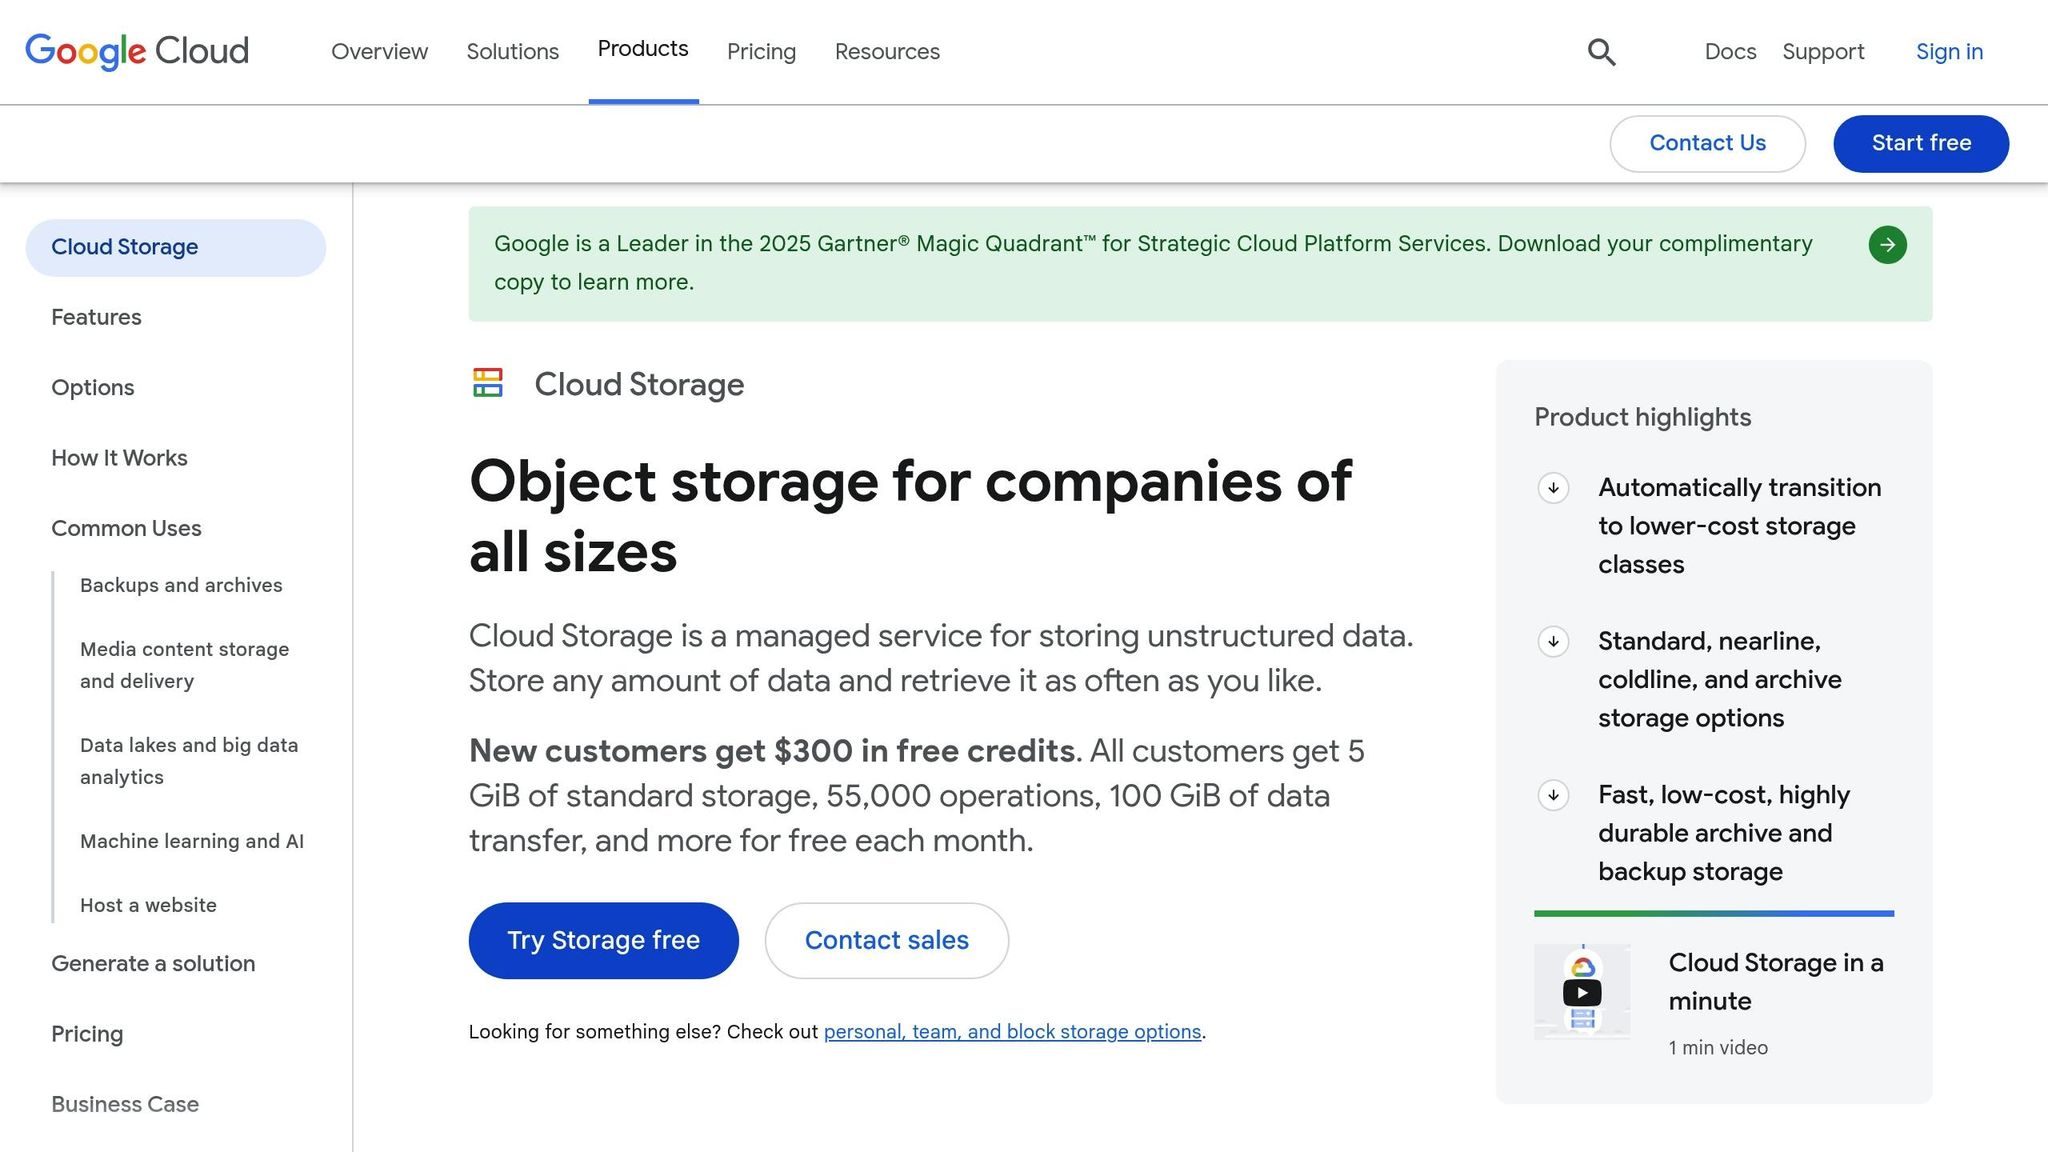Expand 'Standard, nearline, coldline, and archive' highlight
Viewport: 2048px width, 1152px height.
1553,641
